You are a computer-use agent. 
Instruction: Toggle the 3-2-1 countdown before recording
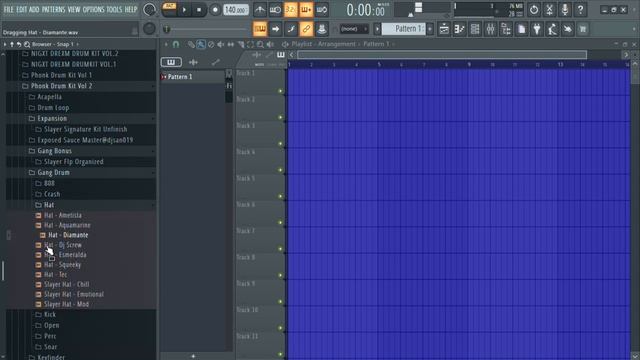coord(291,9)
